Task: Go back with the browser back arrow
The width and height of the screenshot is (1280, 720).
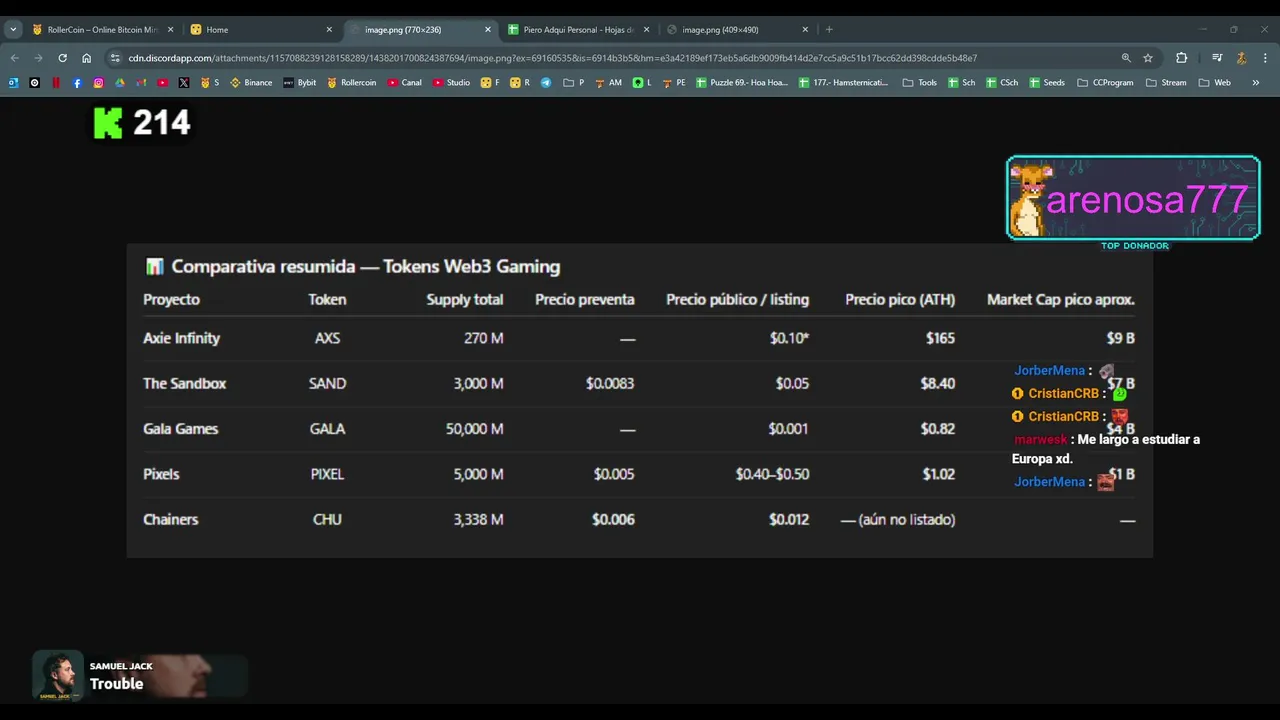Action: [x=14, y=58]
